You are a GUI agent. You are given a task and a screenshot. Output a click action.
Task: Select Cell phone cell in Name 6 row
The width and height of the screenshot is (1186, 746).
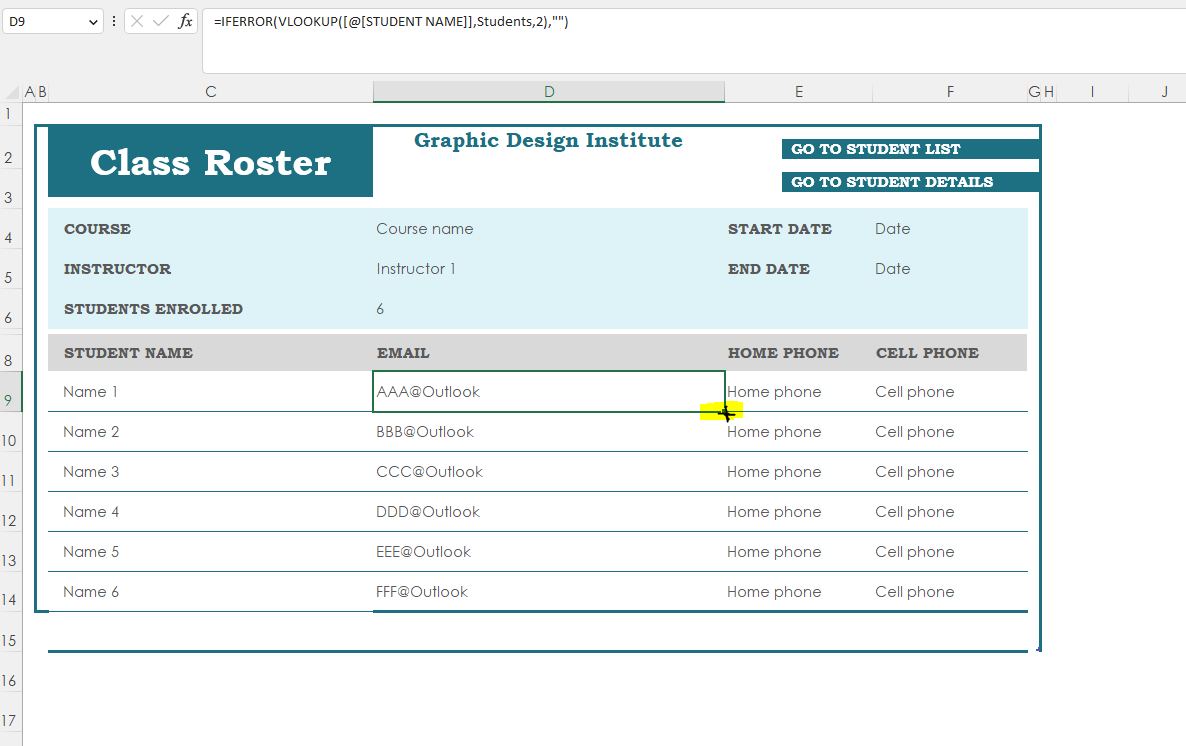950,592
